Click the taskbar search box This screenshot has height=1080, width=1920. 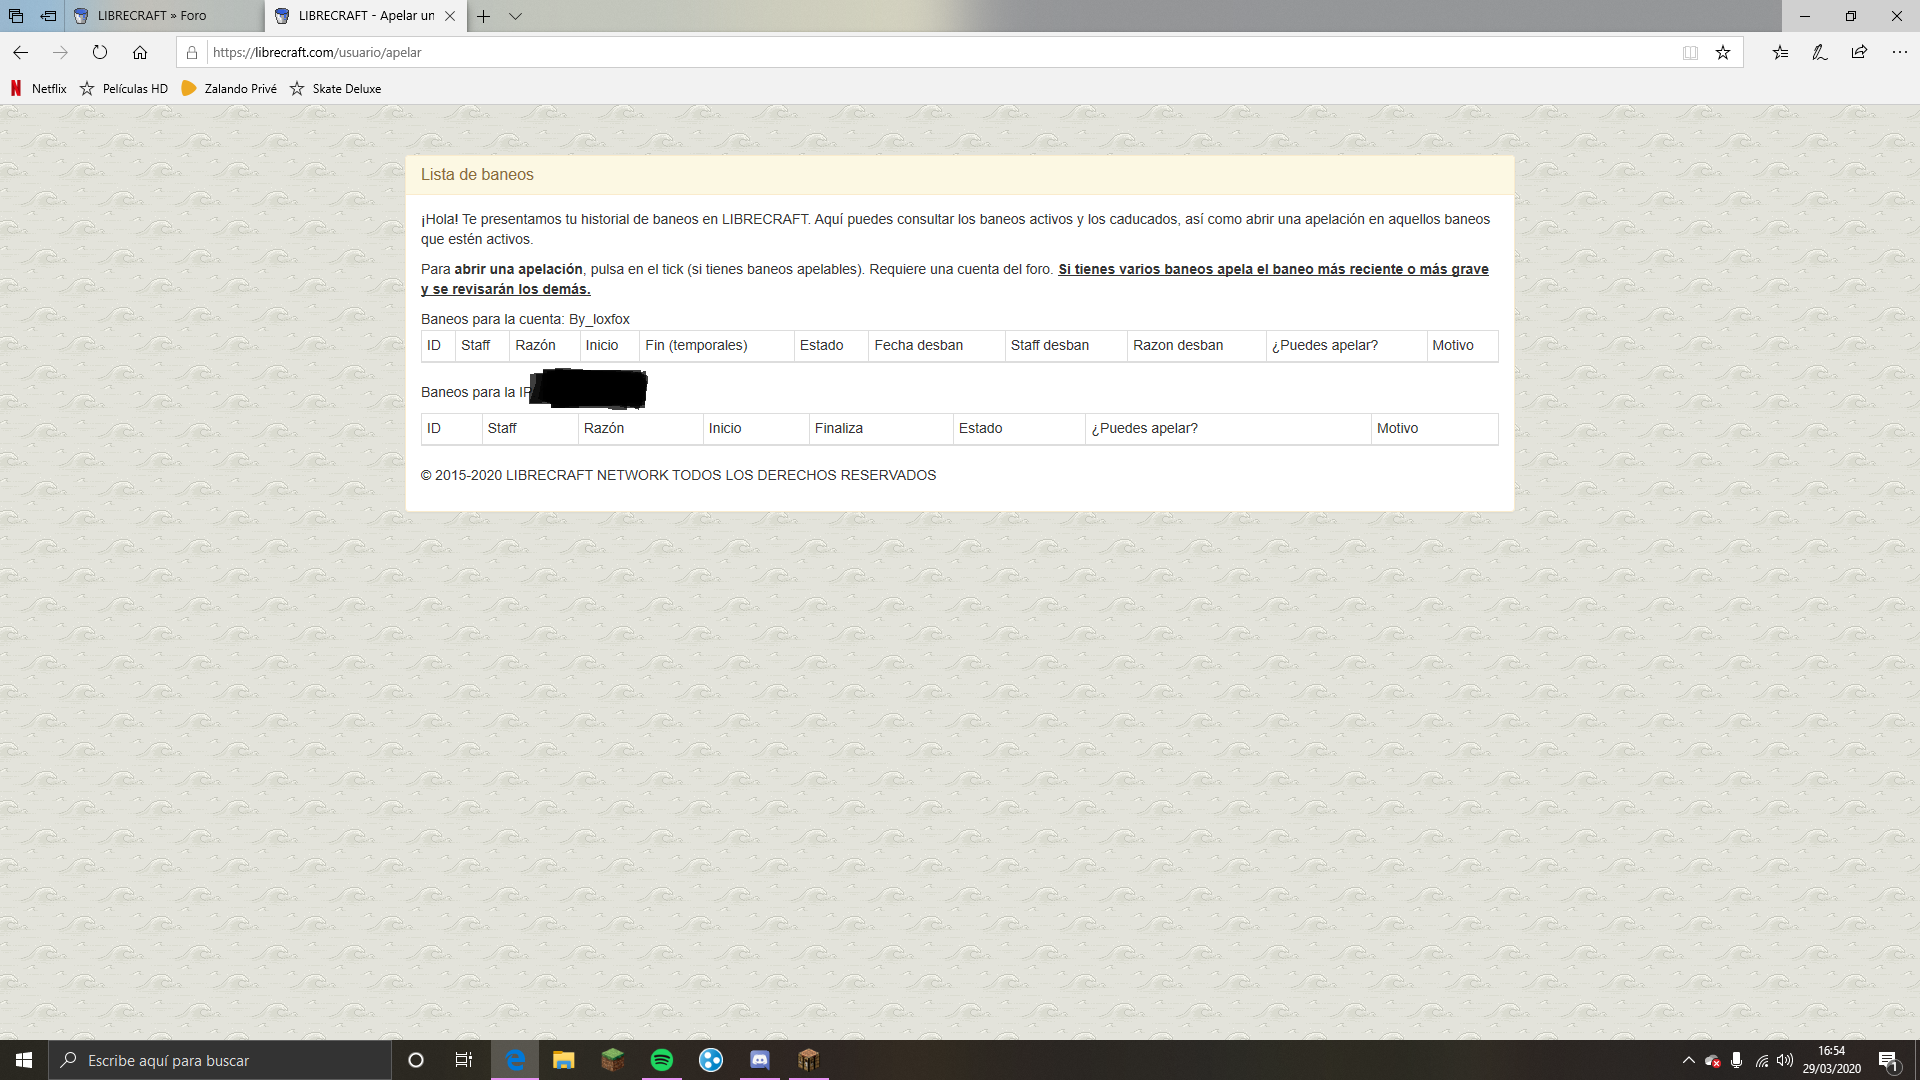point(220,1060)
